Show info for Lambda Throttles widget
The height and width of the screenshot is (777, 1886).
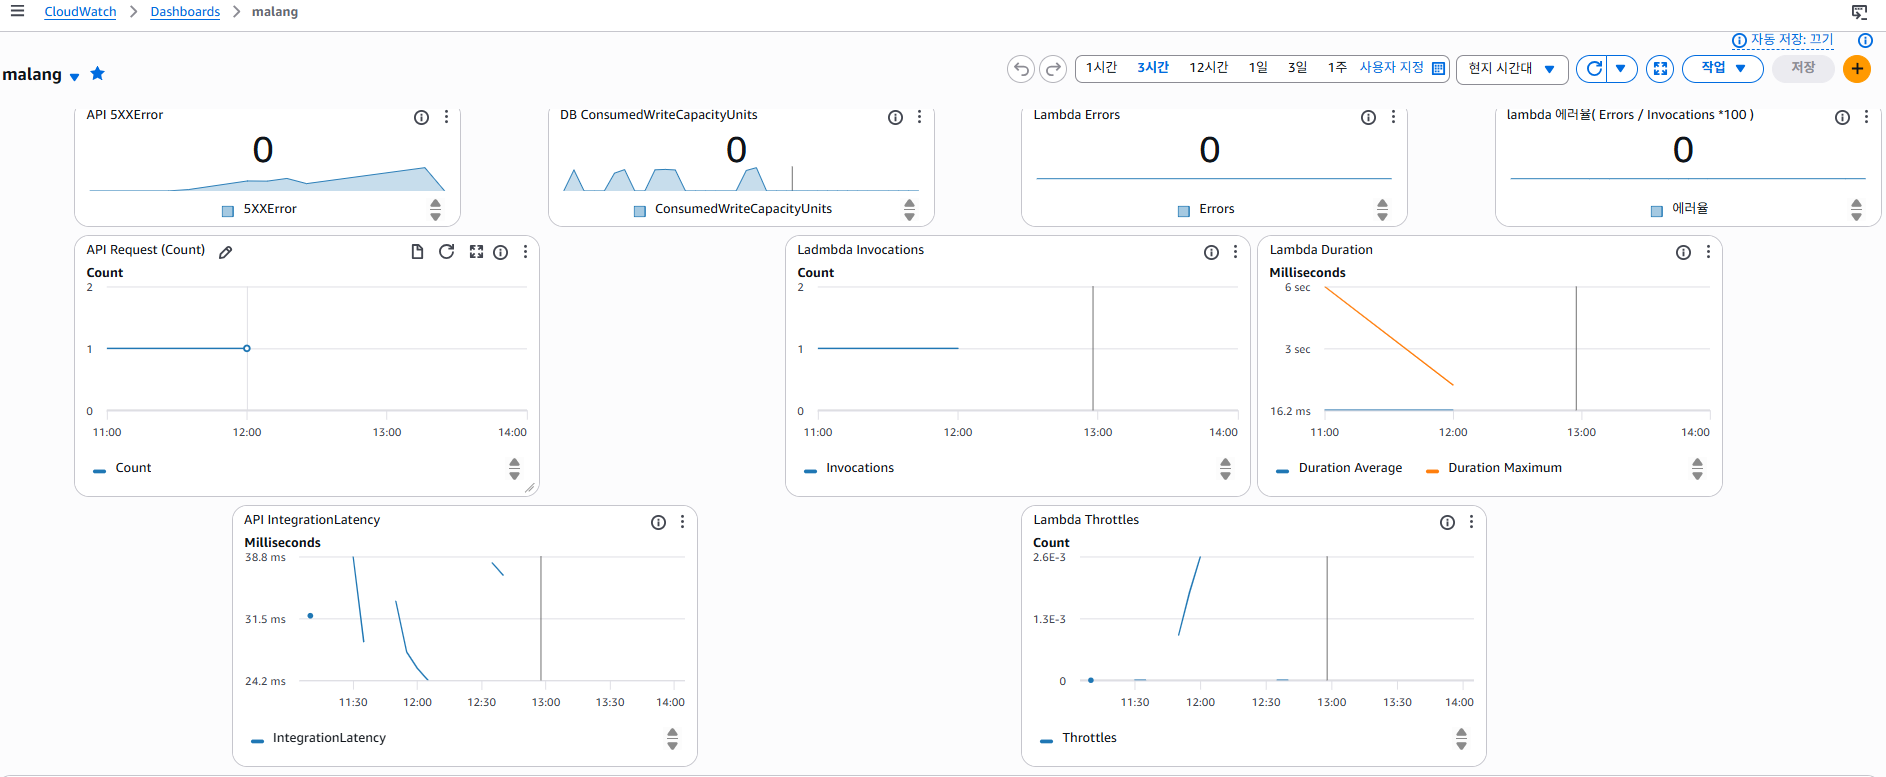coord(1447,522)
